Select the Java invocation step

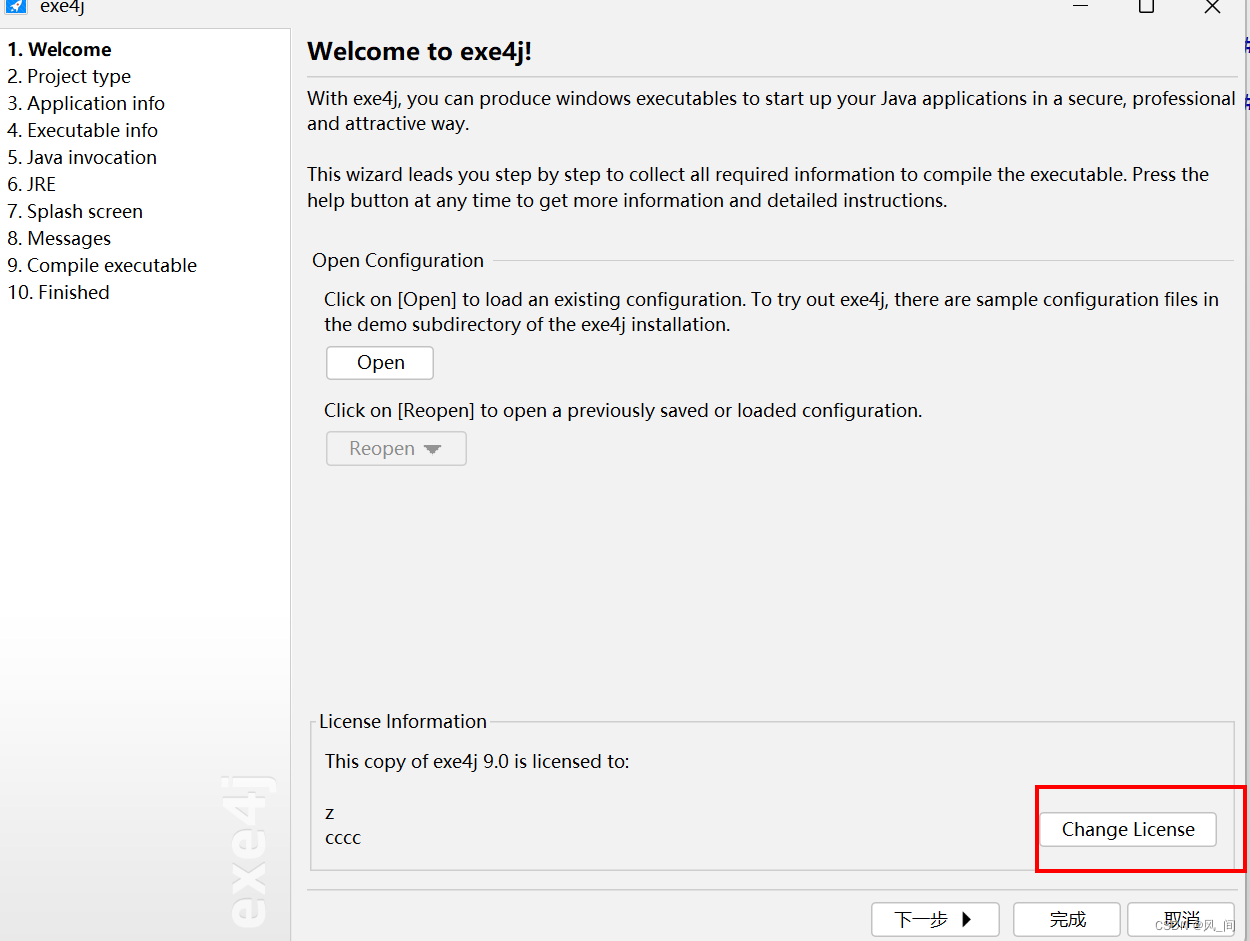tap(82, 157)
